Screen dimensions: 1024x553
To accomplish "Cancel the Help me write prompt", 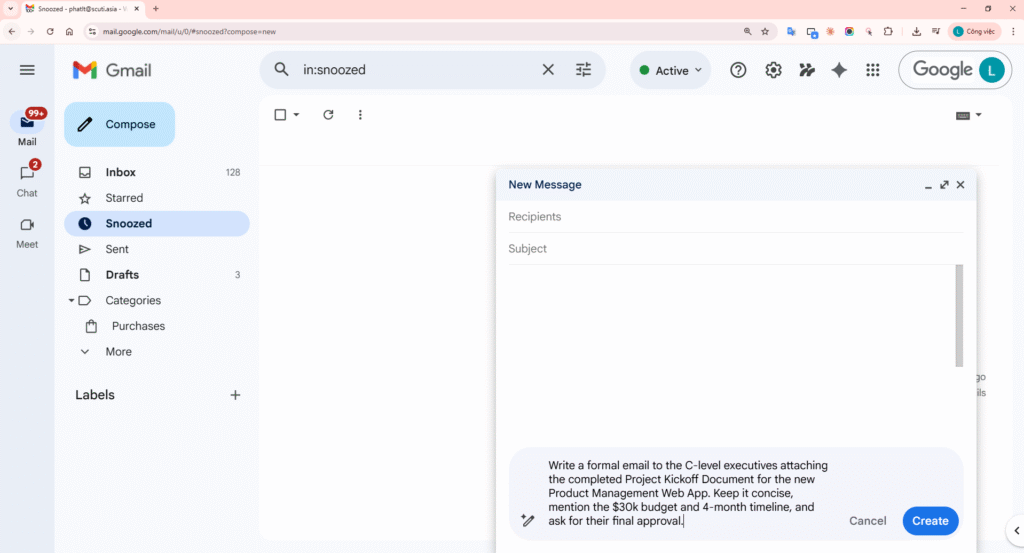I will coord(867,521).
